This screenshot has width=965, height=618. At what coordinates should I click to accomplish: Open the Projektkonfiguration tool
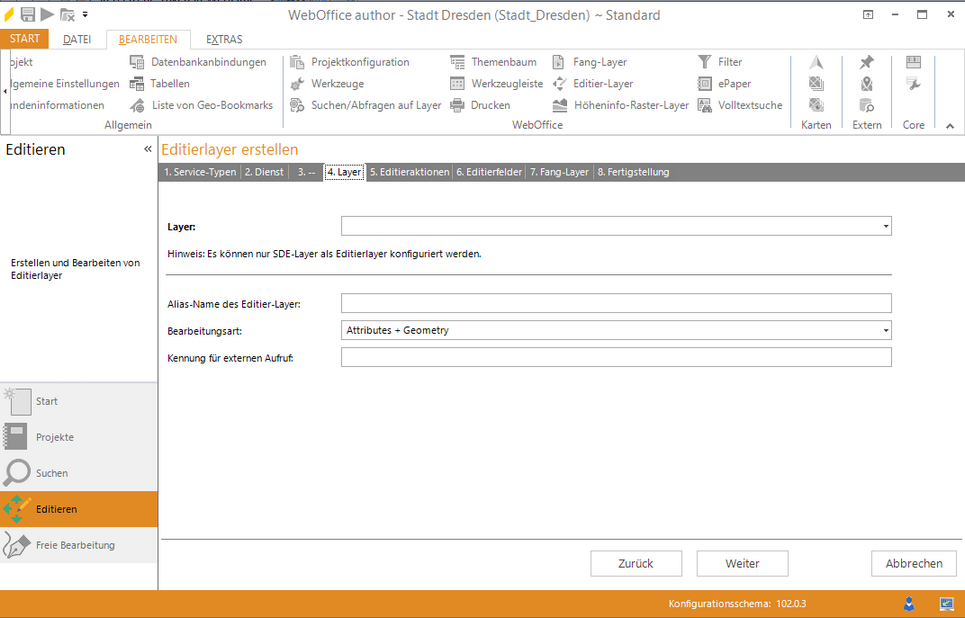(x=359, y=62)
